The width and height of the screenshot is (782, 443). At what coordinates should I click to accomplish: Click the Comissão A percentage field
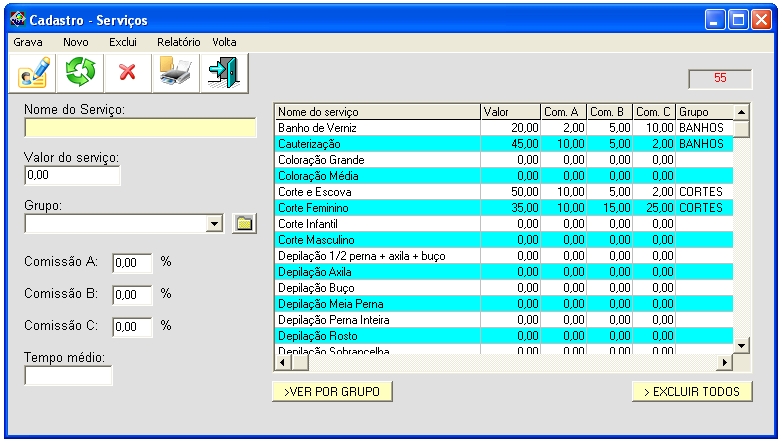pyautogui.click(x=132, y=264)
